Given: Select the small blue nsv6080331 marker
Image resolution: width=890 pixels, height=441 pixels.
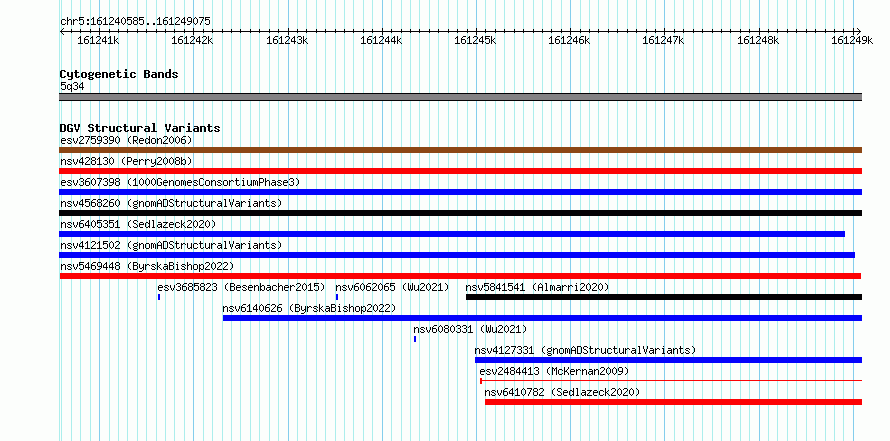Looking at the screenshot, I should pyautogui.click(x=415, y=339).
